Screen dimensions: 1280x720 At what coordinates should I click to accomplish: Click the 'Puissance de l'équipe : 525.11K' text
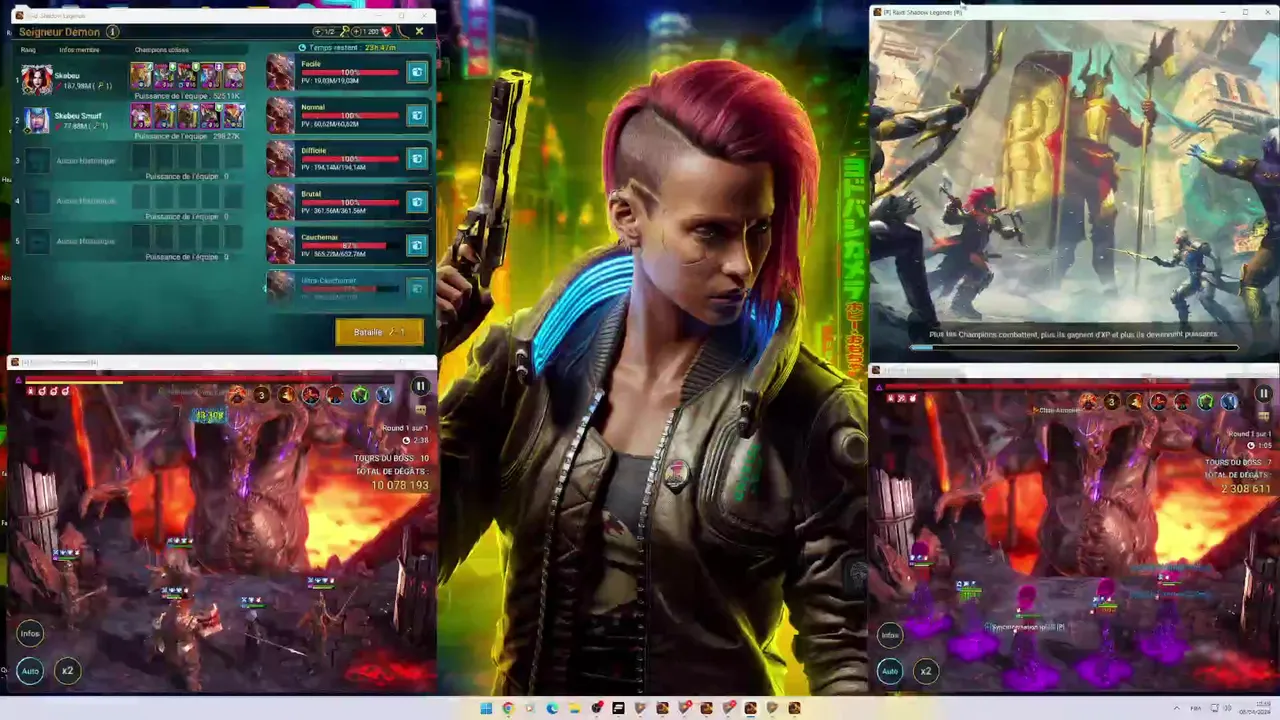[x=187, y=96]
